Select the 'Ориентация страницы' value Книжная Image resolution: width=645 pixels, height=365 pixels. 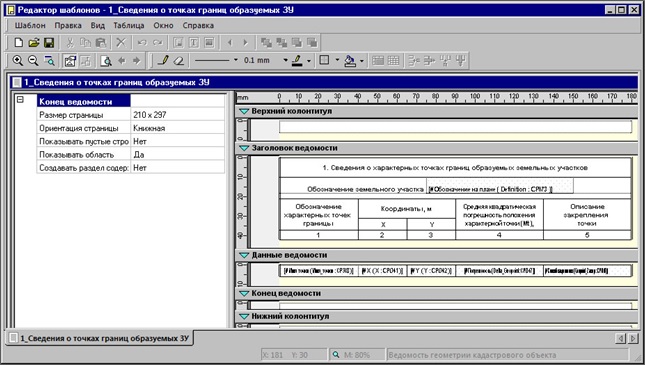click(x=177, y=128)
